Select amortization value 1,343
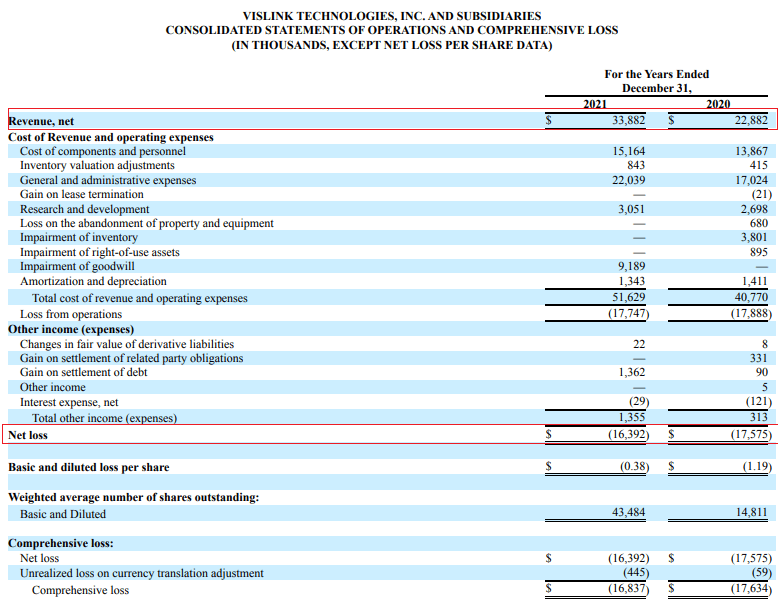778x608 pixels. (x=631, y=281)
